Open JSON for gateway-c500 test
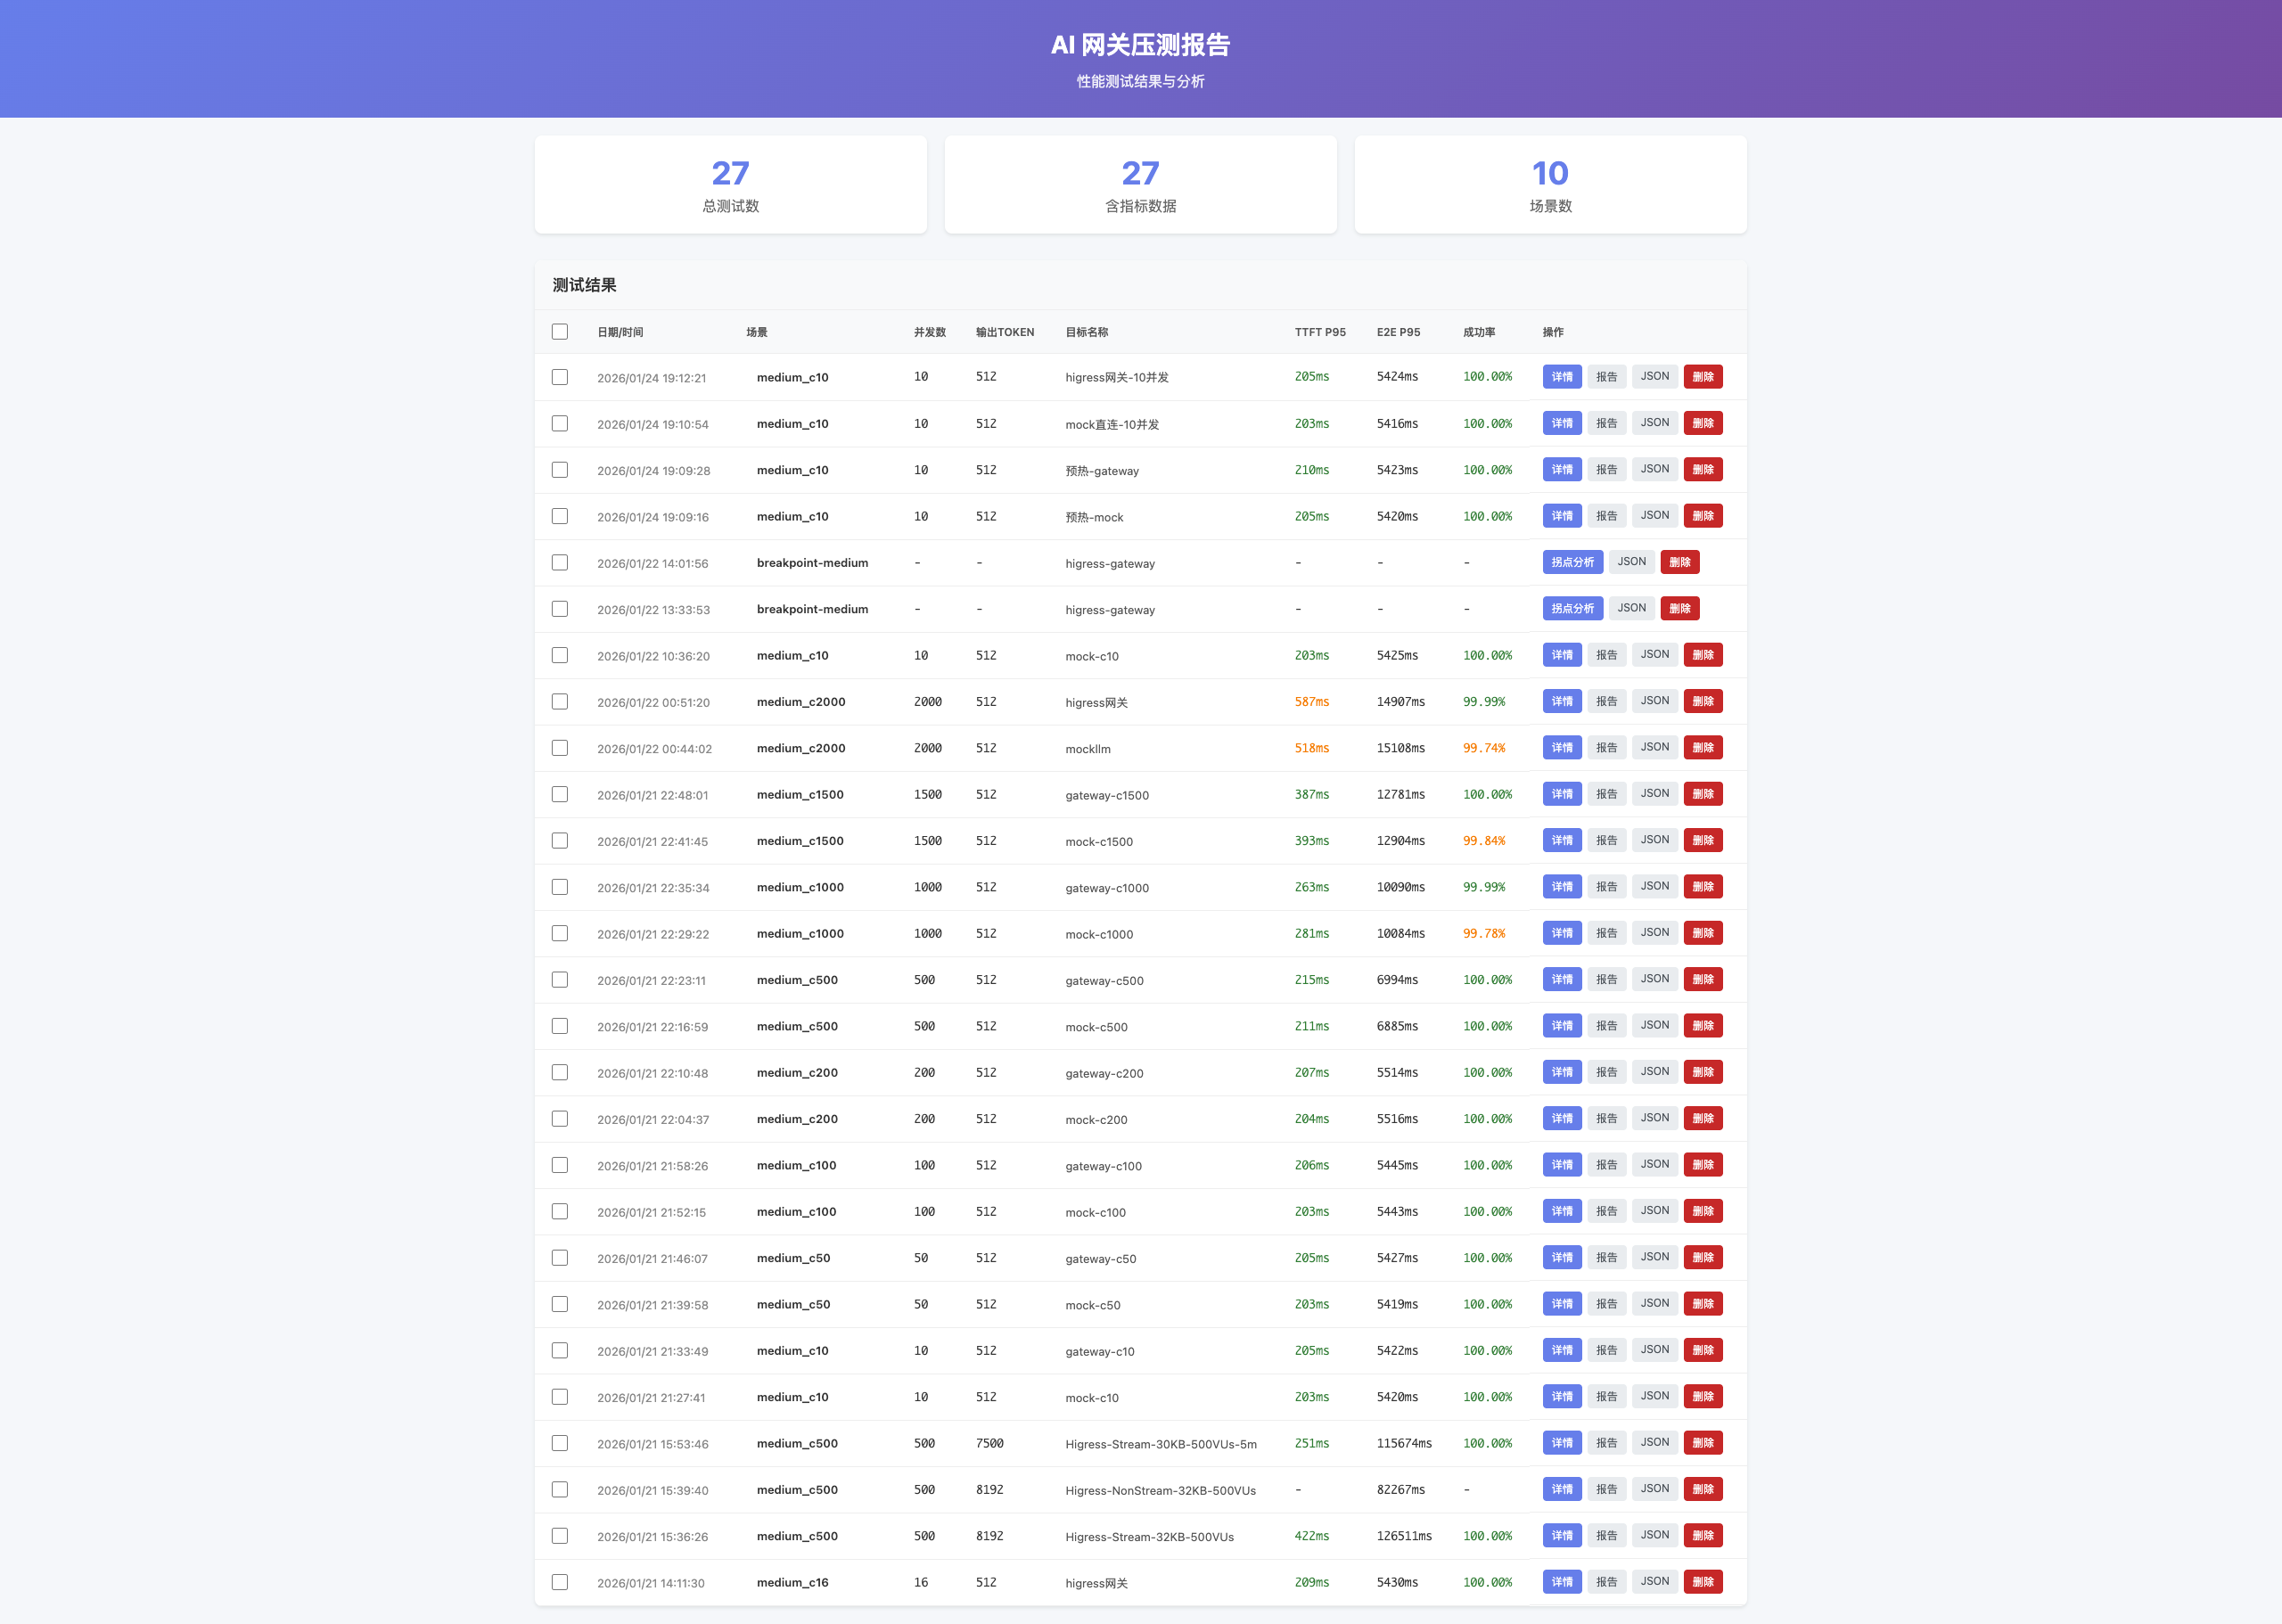Screen dimensions: 2282x1624 click(1654, 979)
